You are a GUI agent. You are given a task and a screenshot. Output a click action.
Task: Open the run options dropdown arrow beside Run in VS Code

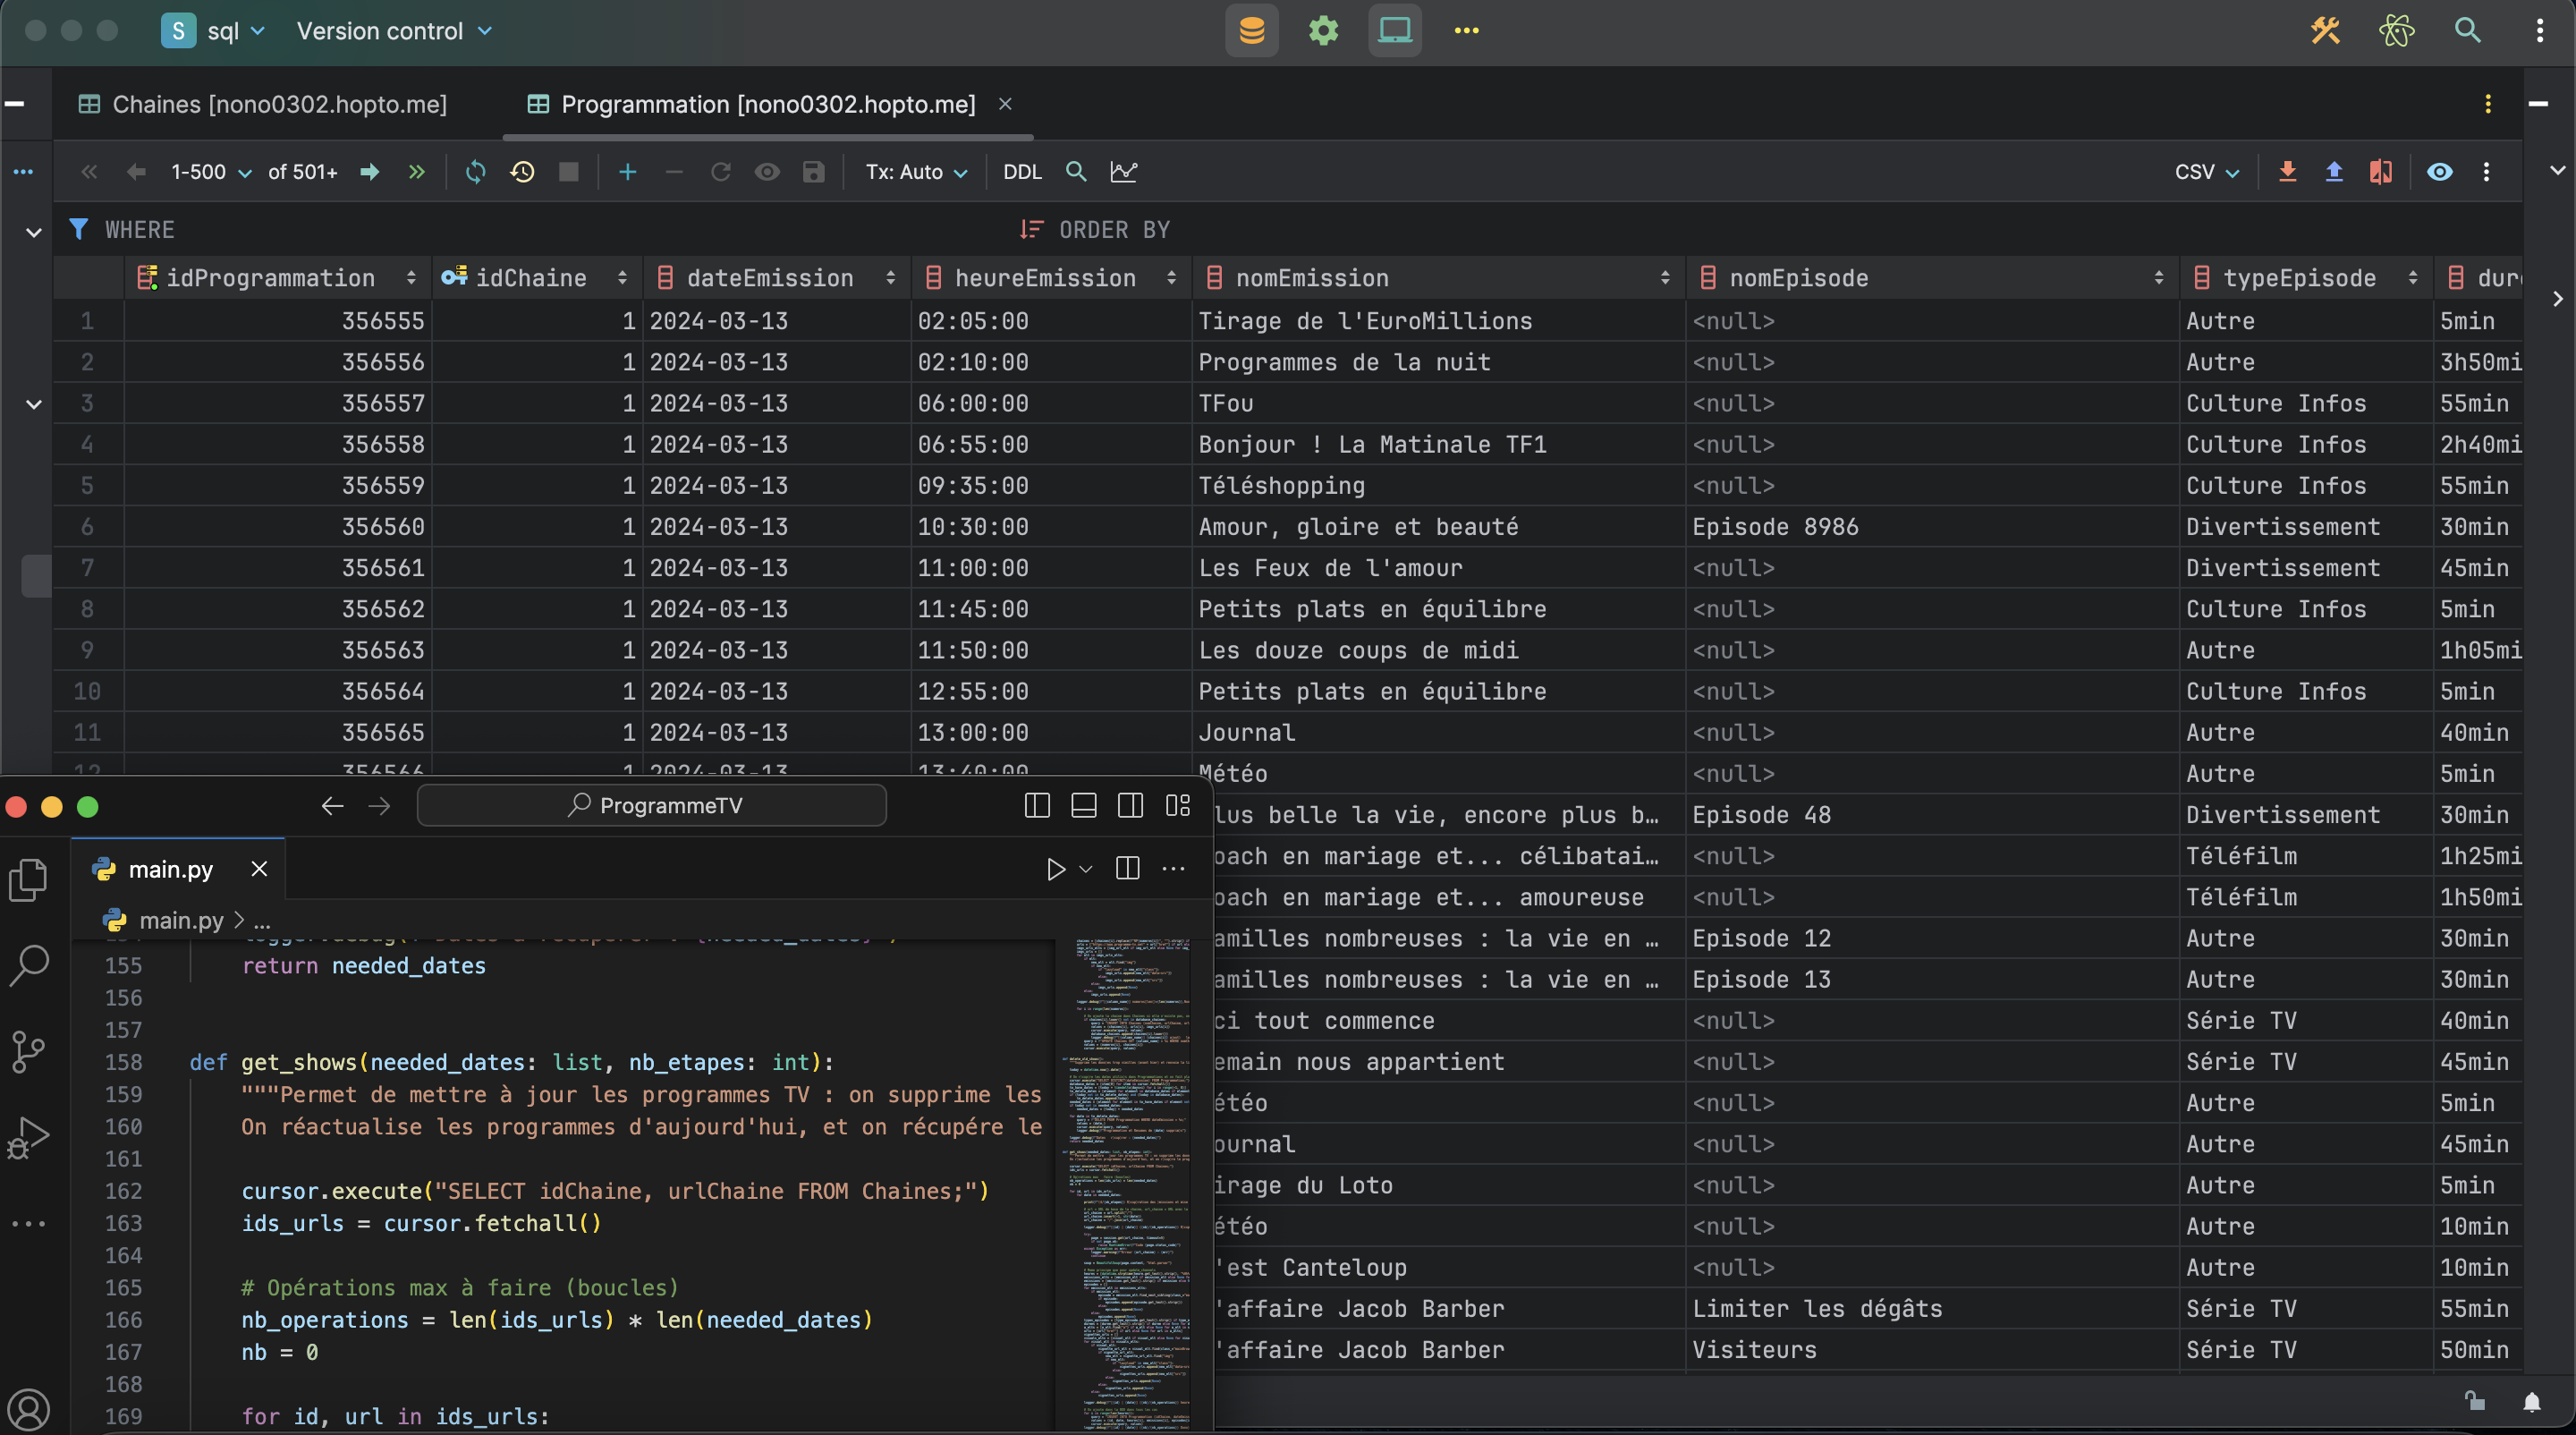point(1086,869)
